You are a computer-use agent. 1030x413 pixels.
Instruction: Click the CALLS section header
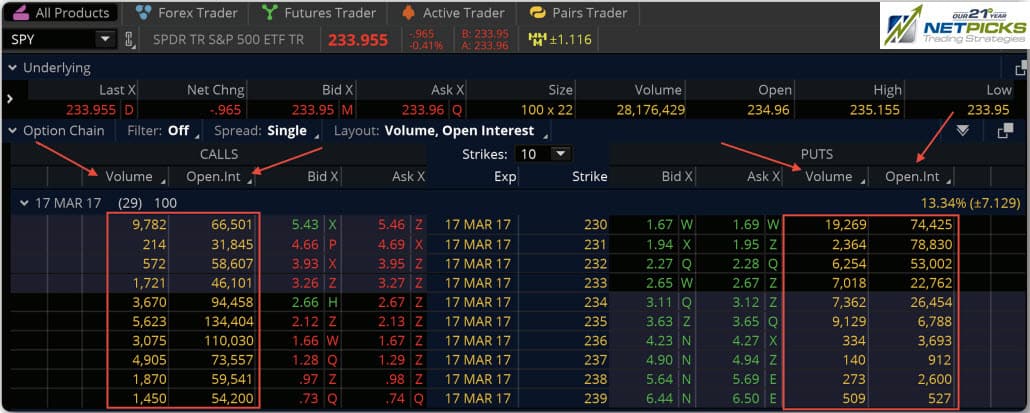(x=219, y=154)
